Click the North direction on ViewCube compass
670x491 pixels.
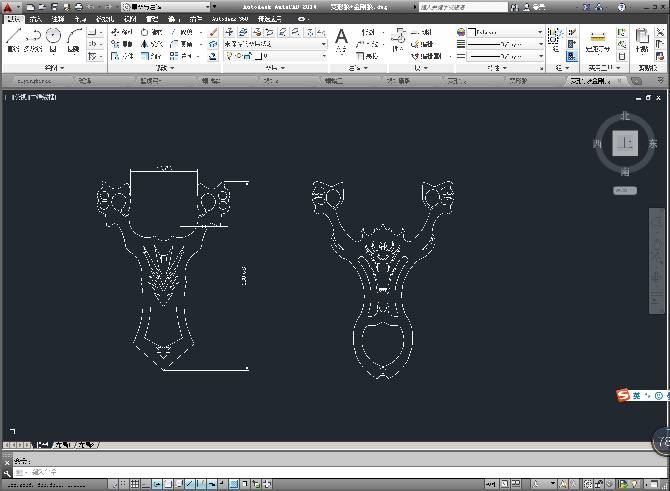(625, 116)
